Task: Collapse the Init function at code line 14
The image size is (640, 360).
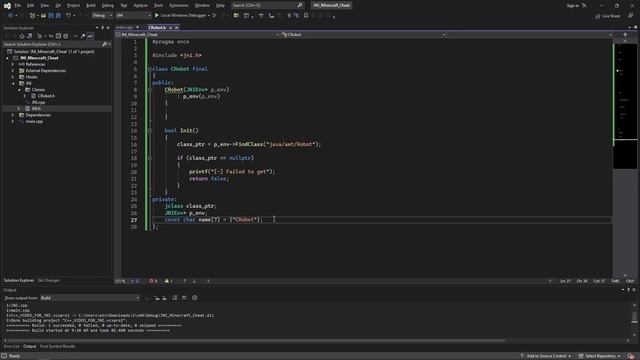Action: pyautogui.click(x=149, y=131)
